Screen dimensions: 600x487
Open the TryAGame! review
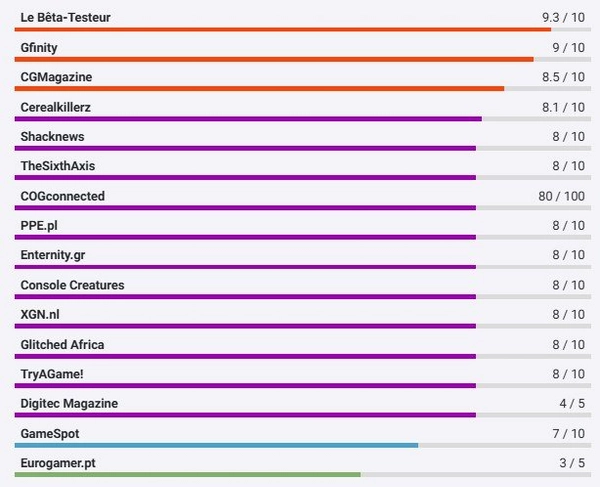(x=53, y=374)
